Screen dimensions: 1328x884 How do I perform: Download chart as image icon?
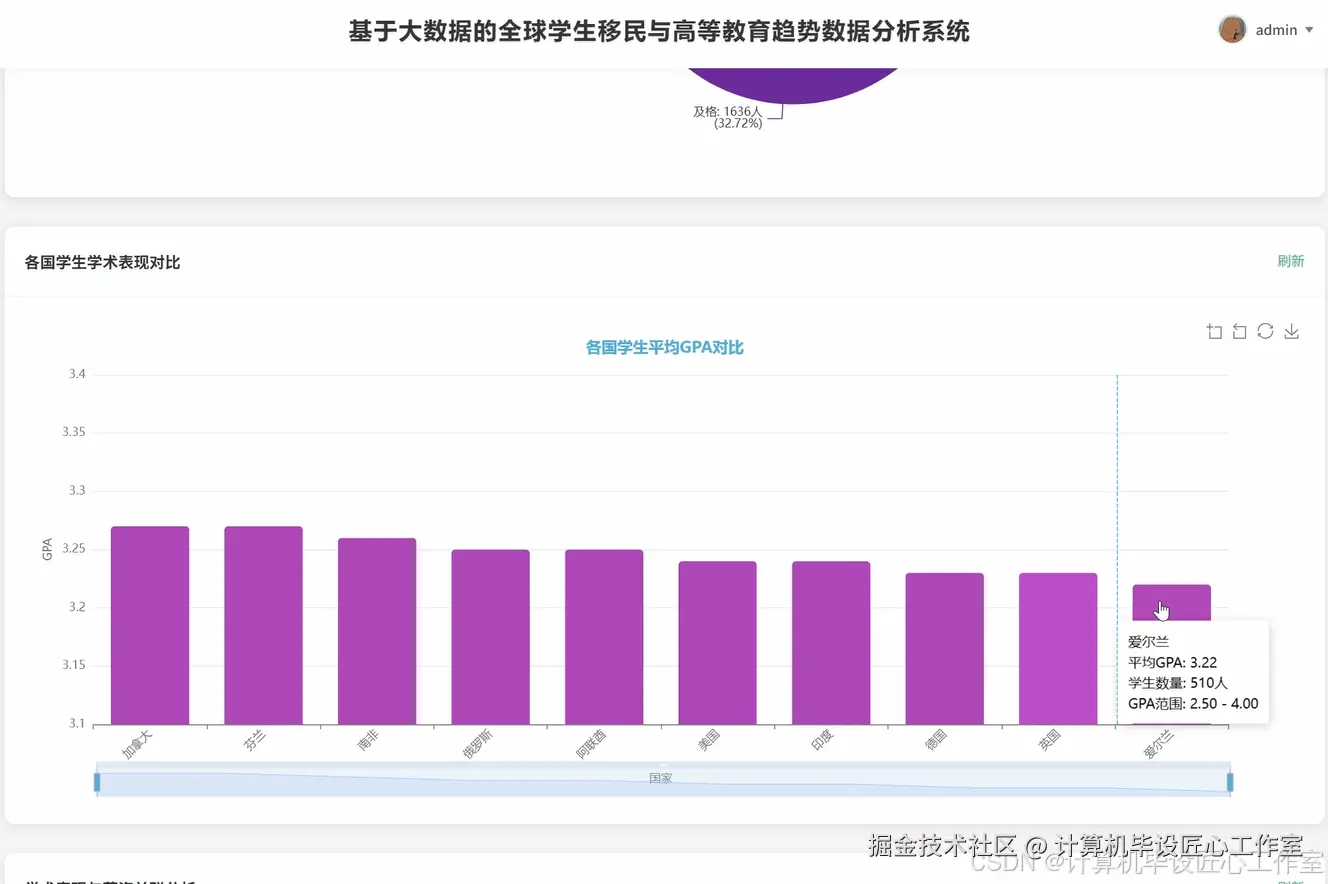tap(1291, 331)
